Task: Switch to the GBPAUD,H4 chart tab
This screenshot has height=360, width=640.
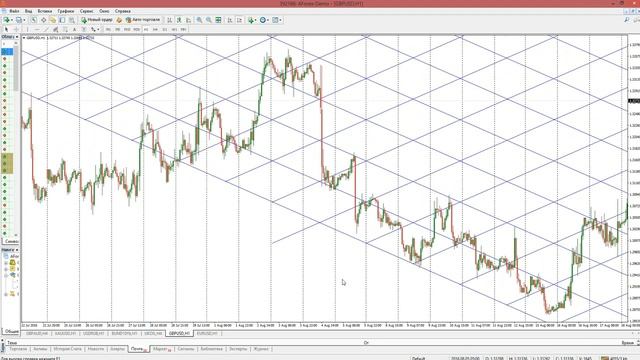Action: tap(37, 333)
